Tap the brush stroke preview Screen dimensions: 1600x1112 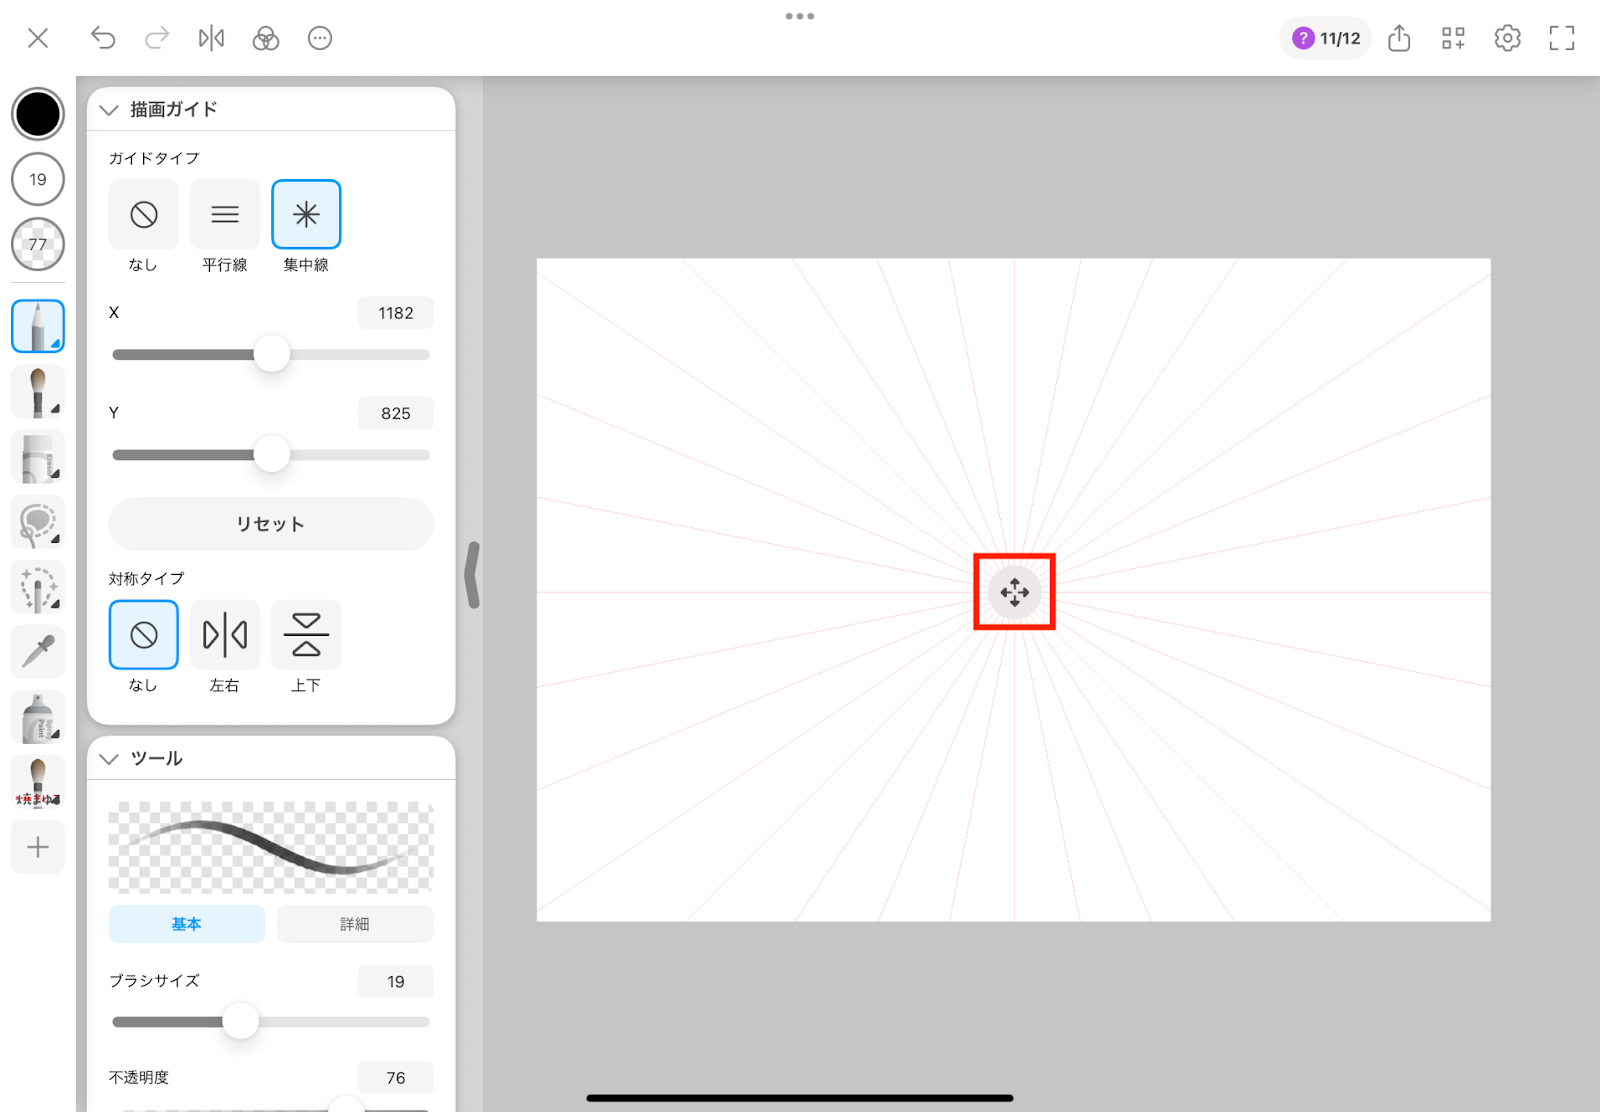[x=271, y=847]
